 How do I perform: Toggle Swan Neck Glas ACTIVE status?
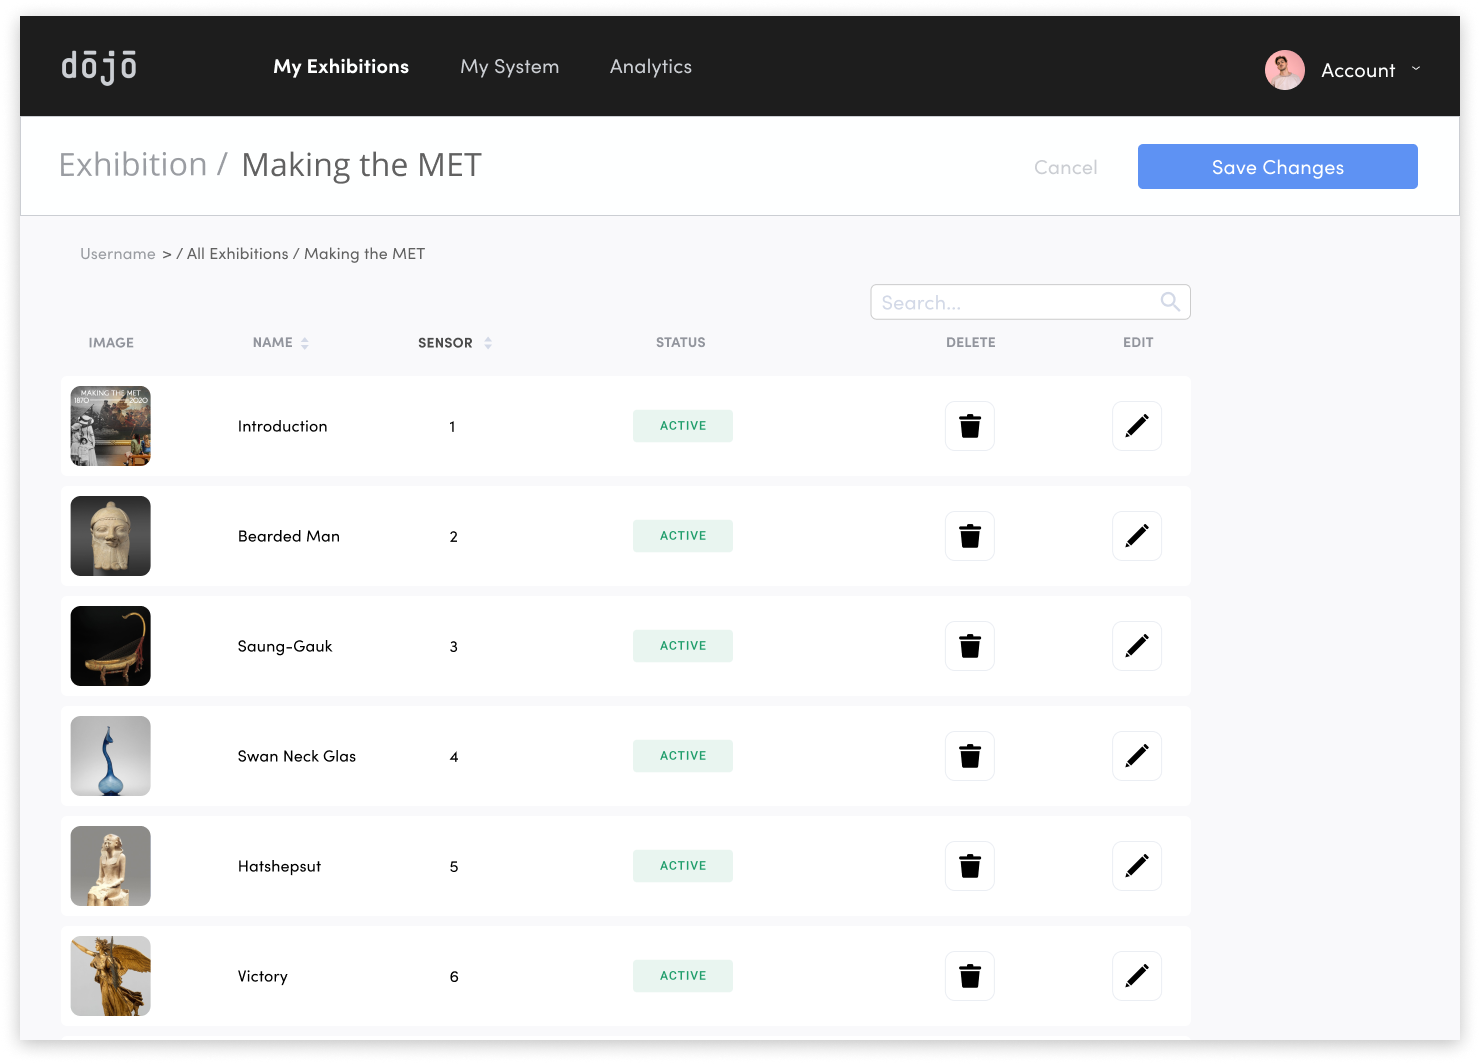pos(683,756)
